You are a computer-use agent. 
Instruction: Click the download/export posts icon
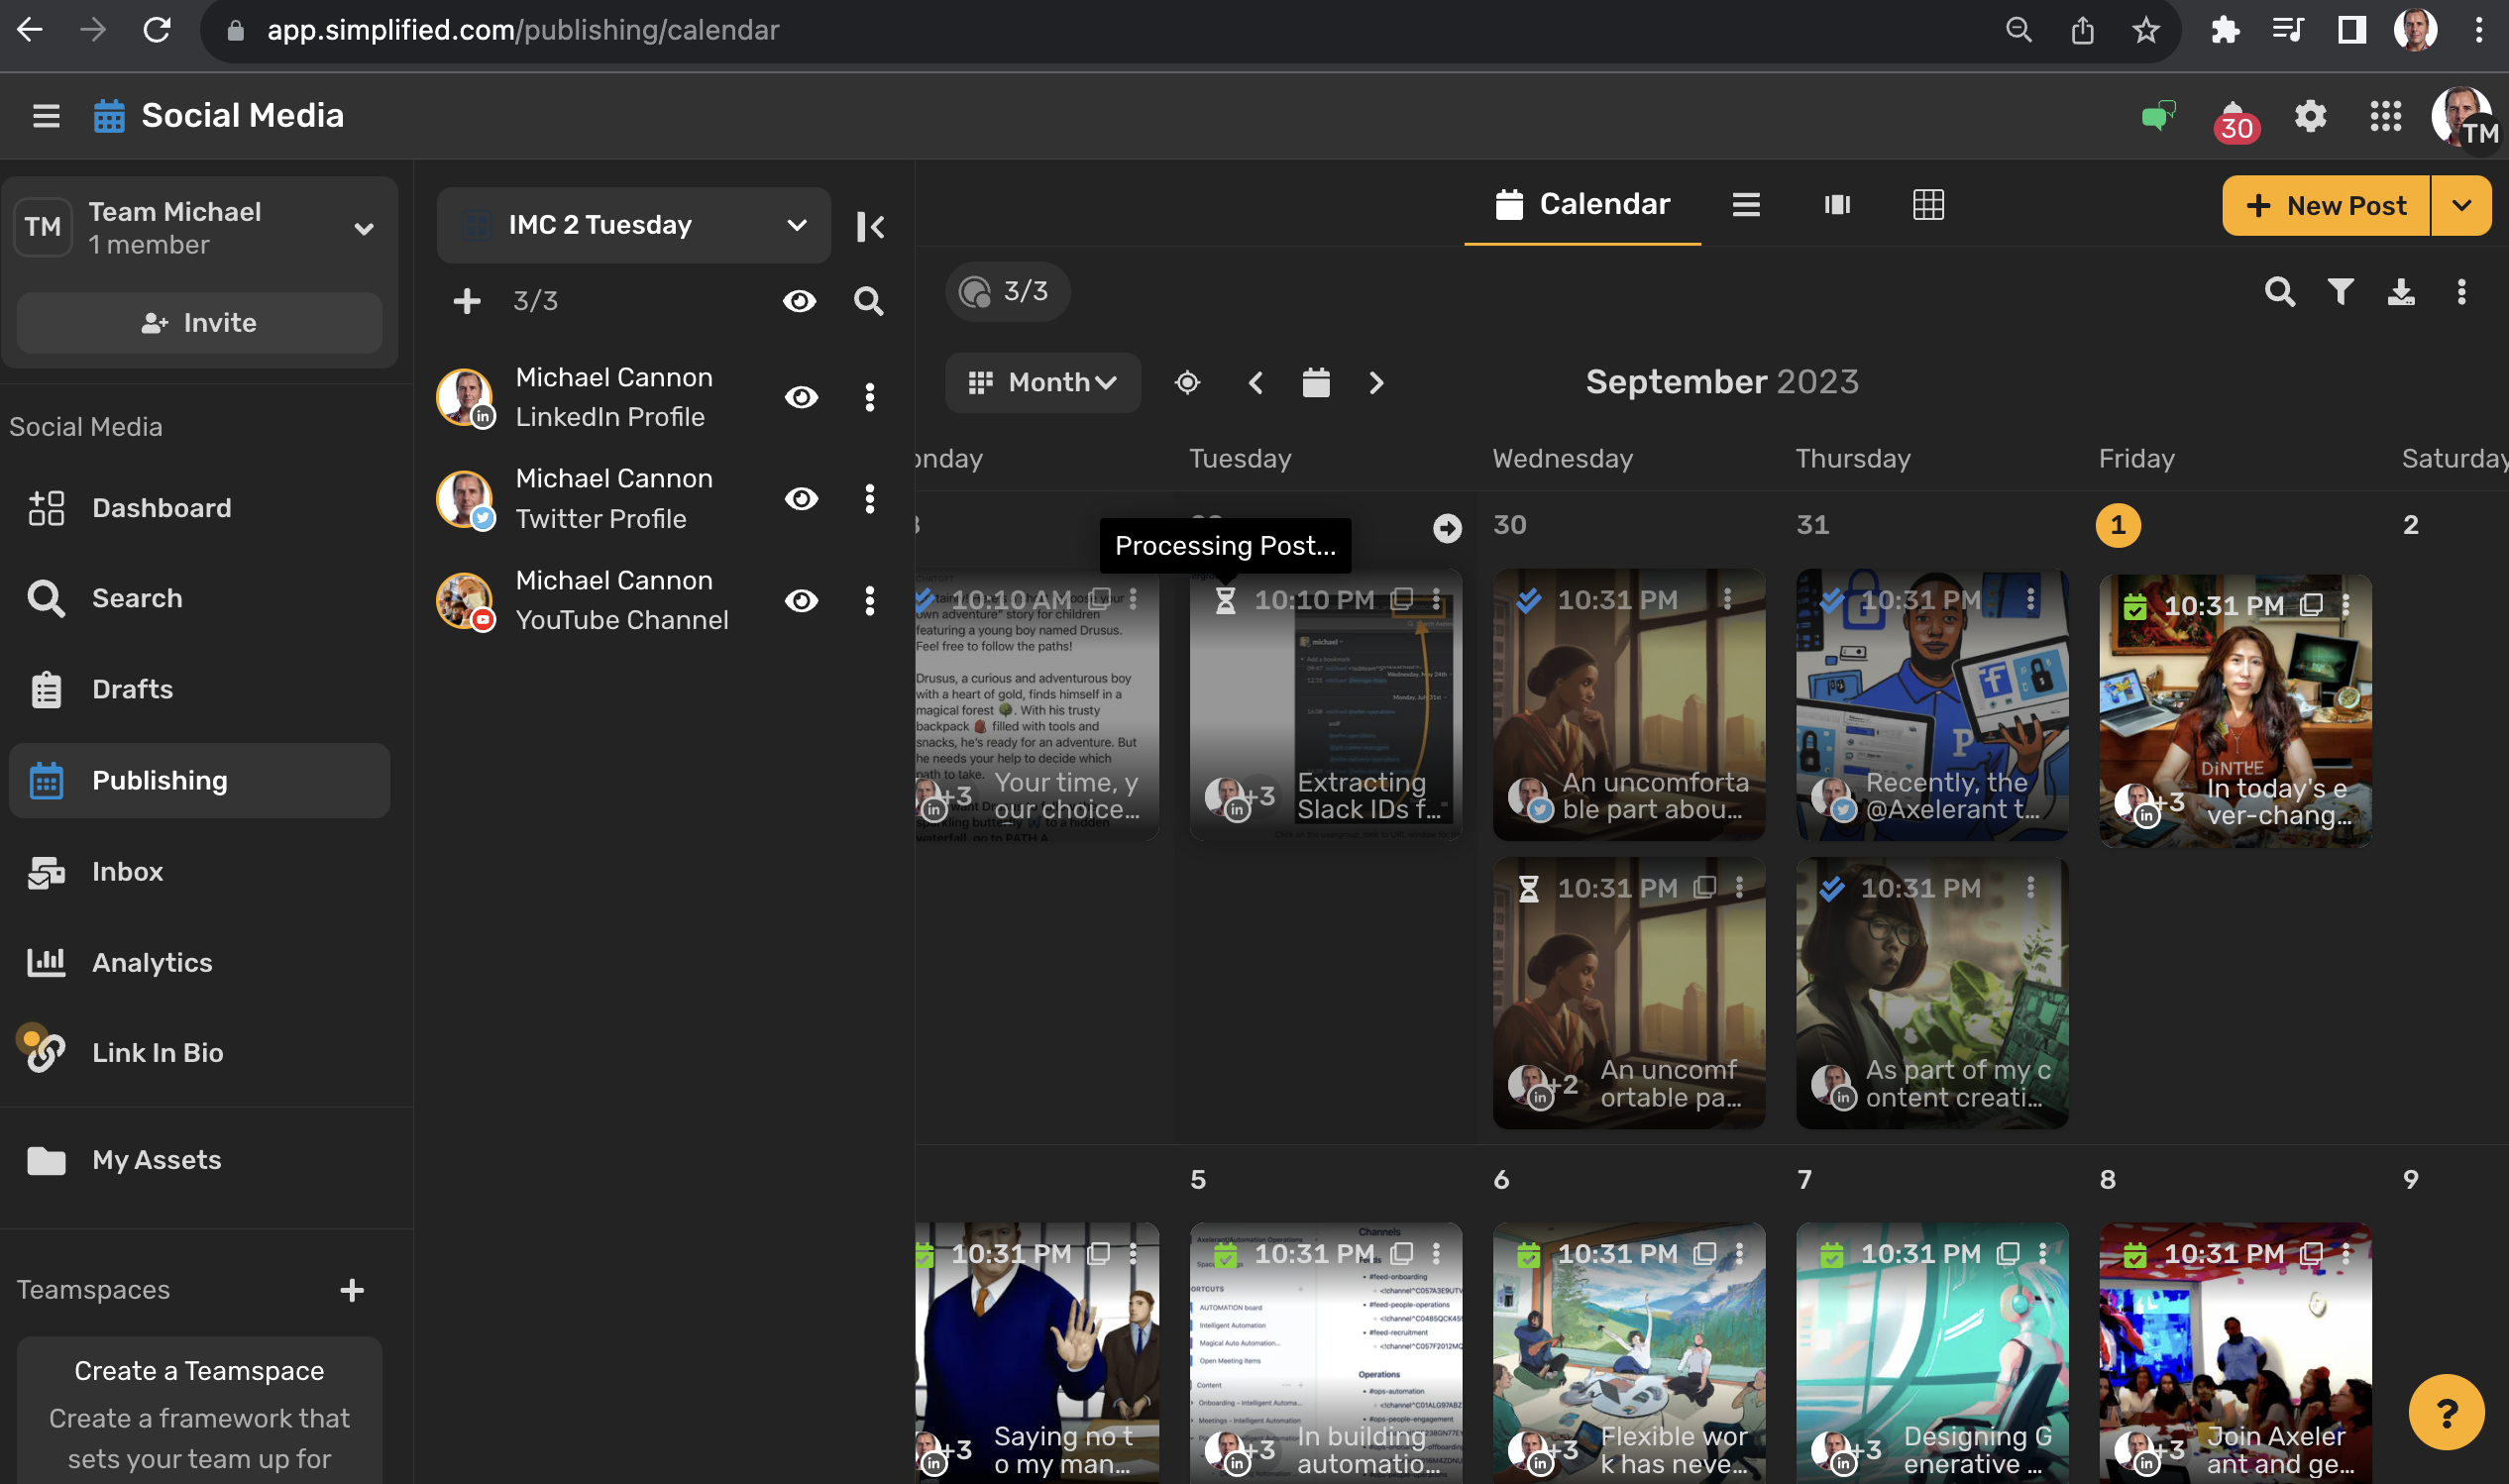coord(2400,292)
